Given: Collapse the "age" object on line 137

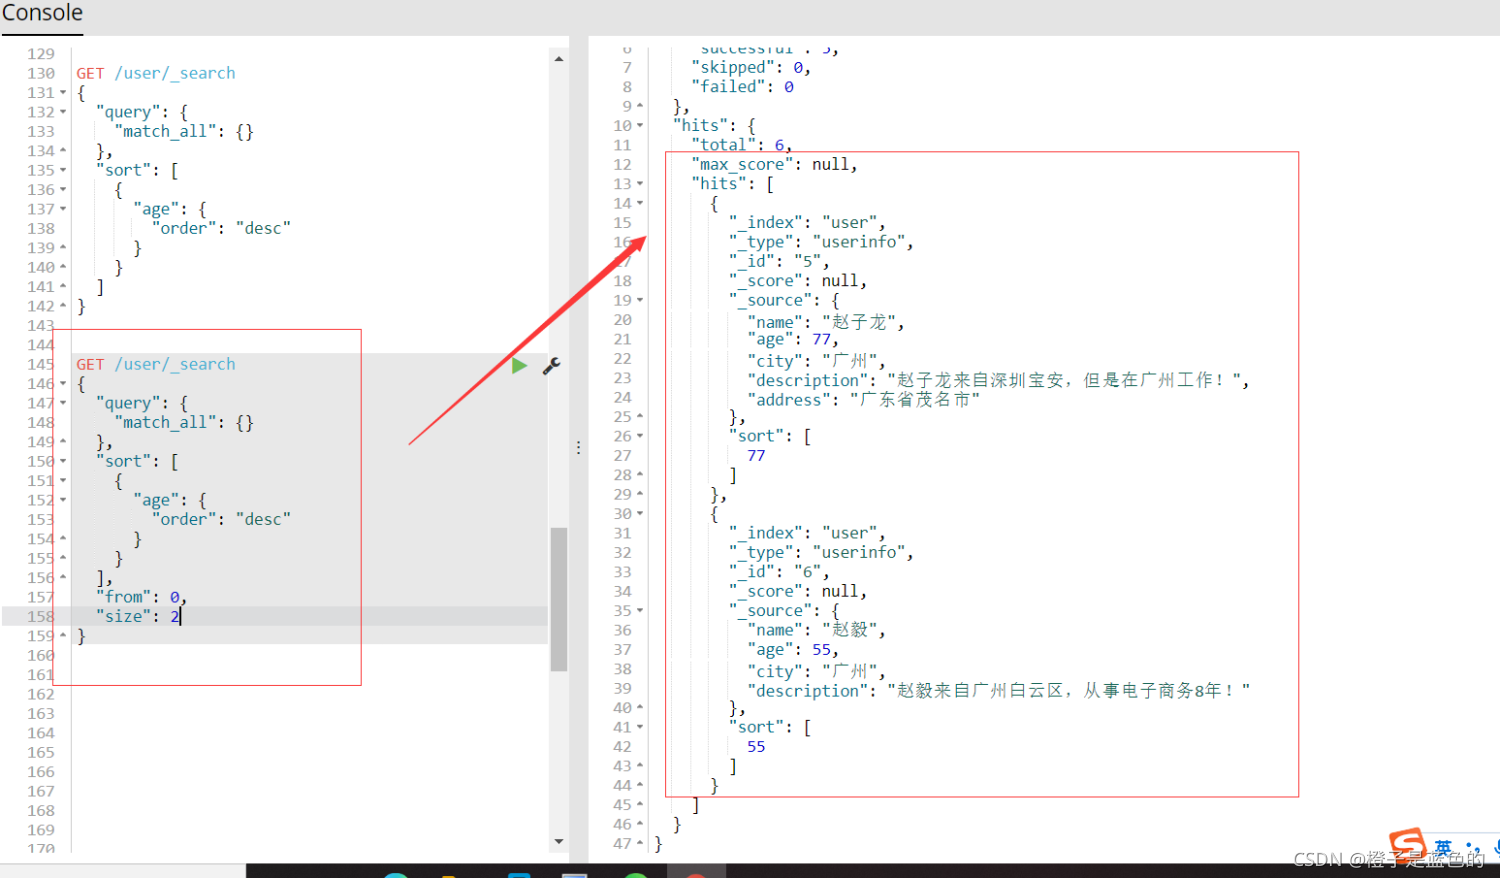Looking at the screenshot, I should coord(63,209).
